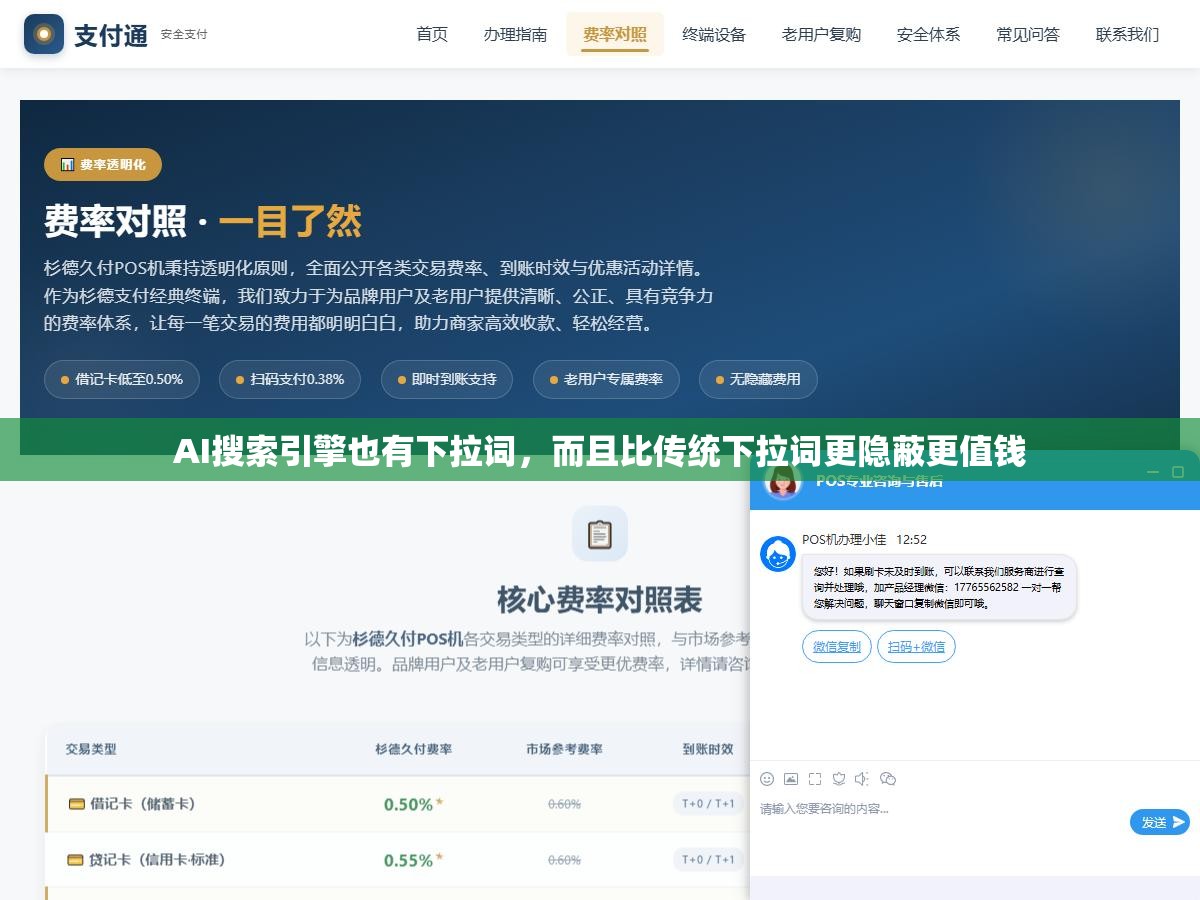Select the 费率对照 navigation tab

pyautogui.click(x=615, y=34)
